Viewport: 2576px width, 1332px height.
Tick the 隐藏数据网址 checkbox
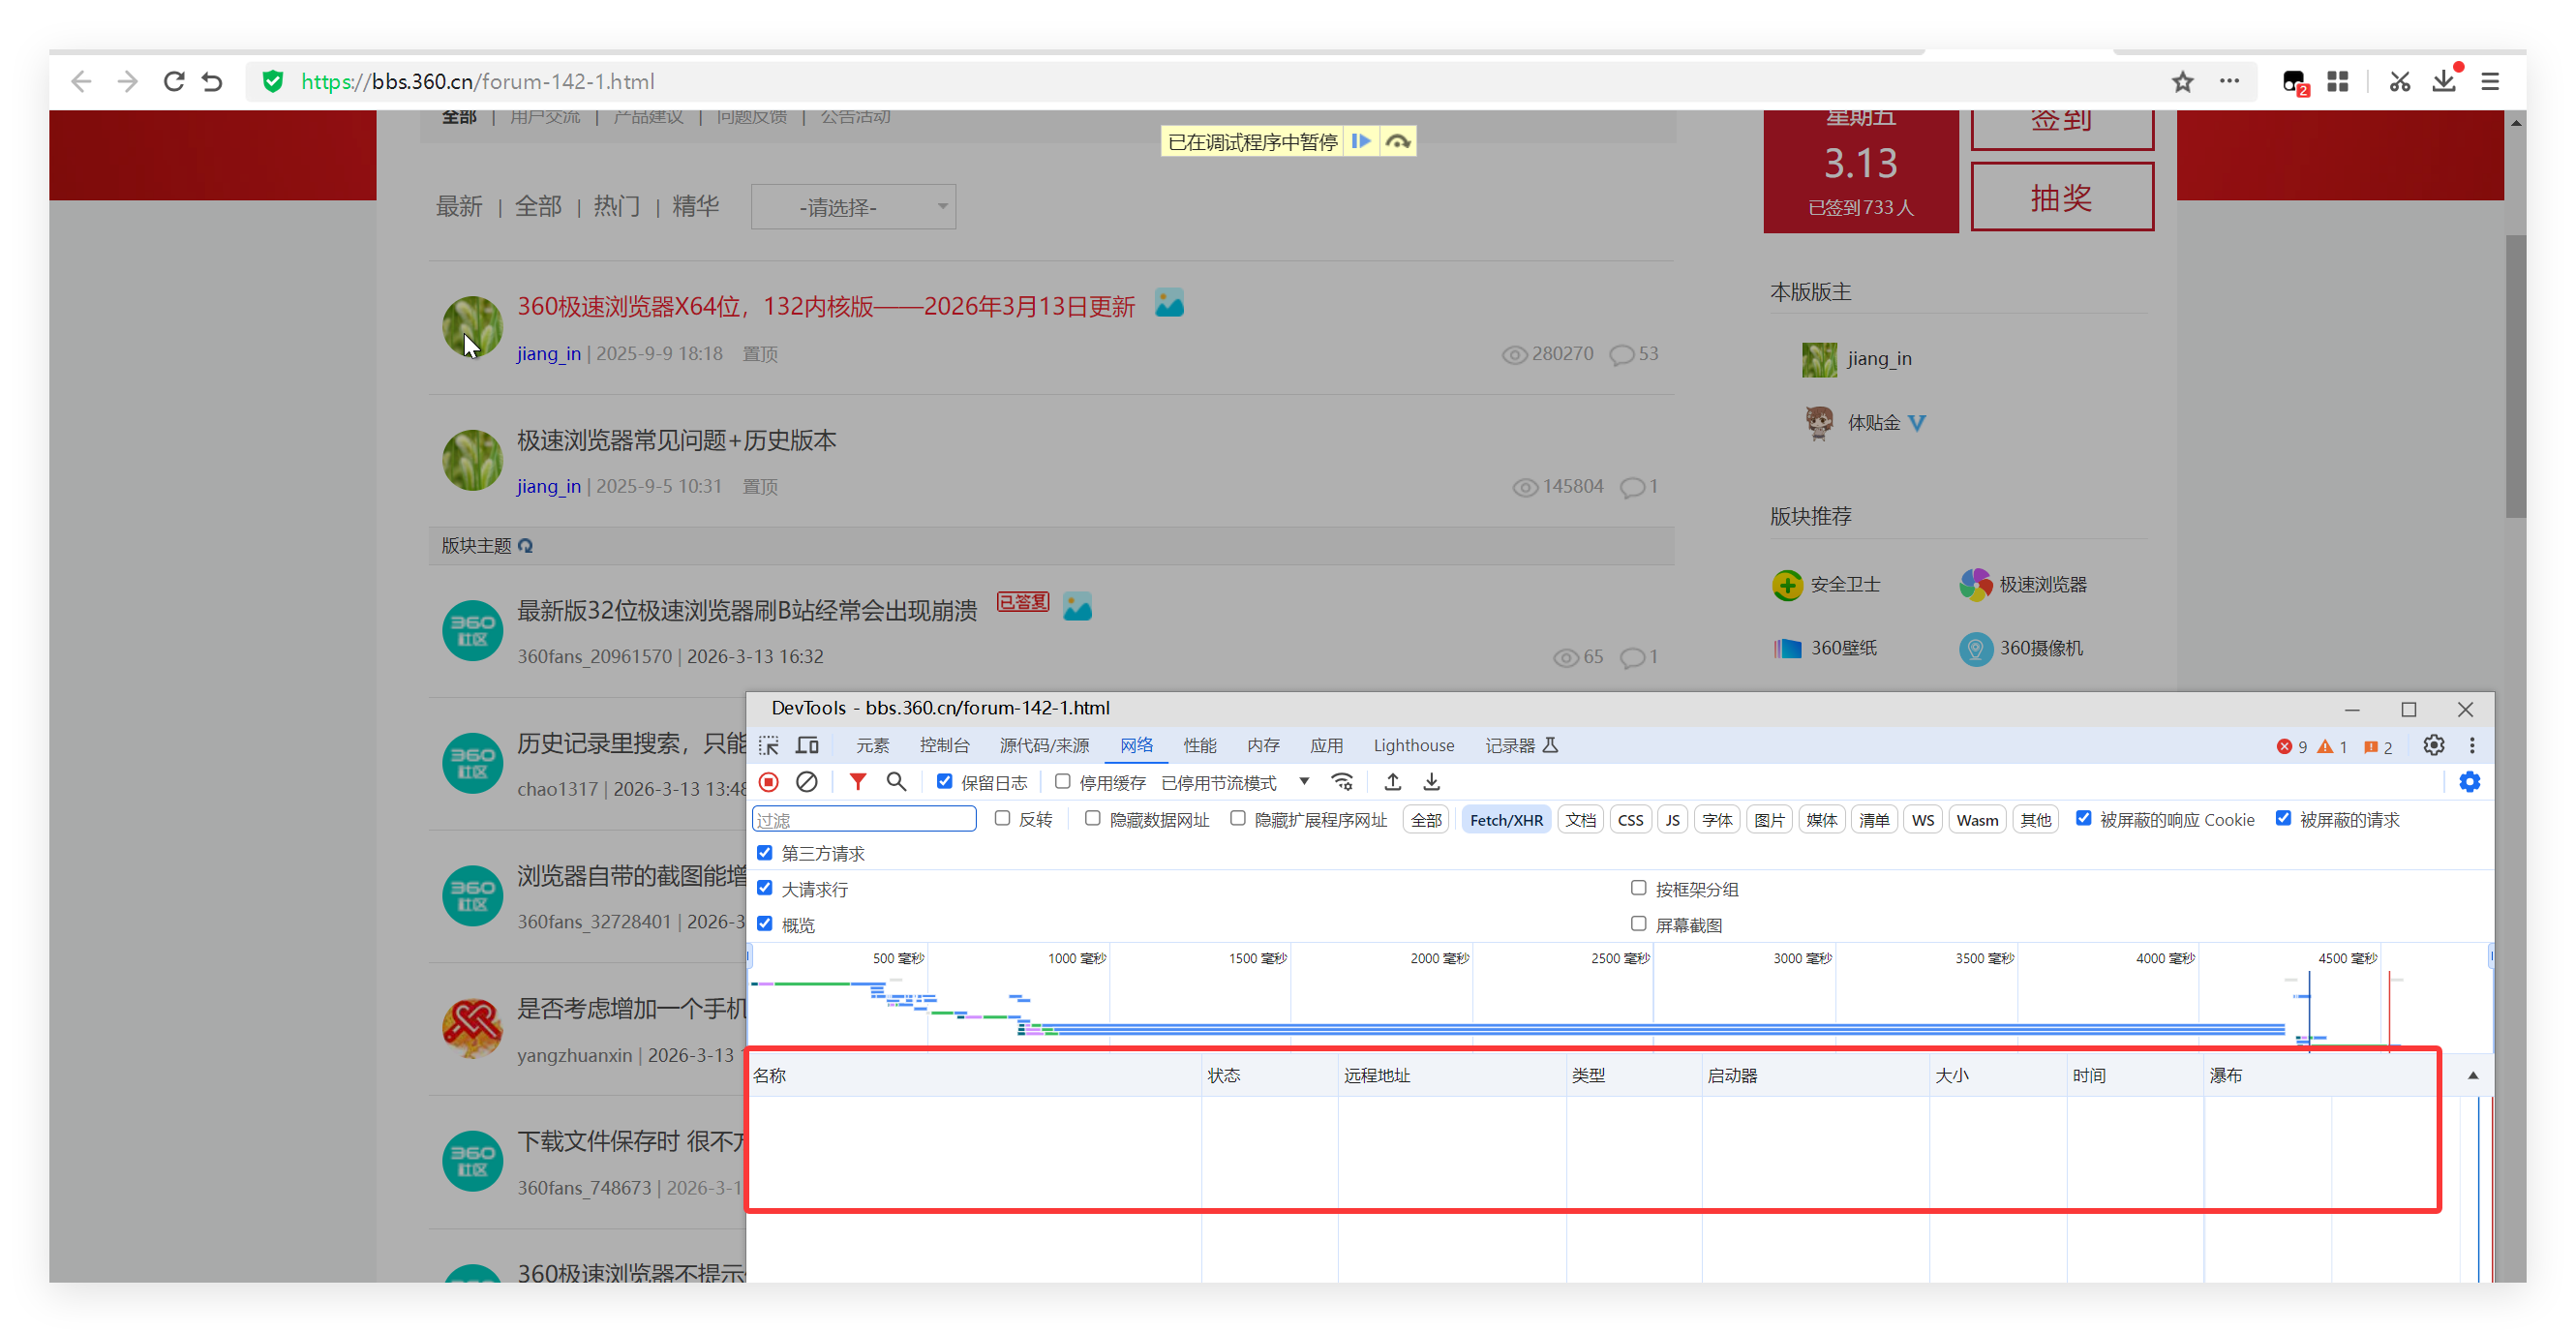click(x=1092, y=818)
